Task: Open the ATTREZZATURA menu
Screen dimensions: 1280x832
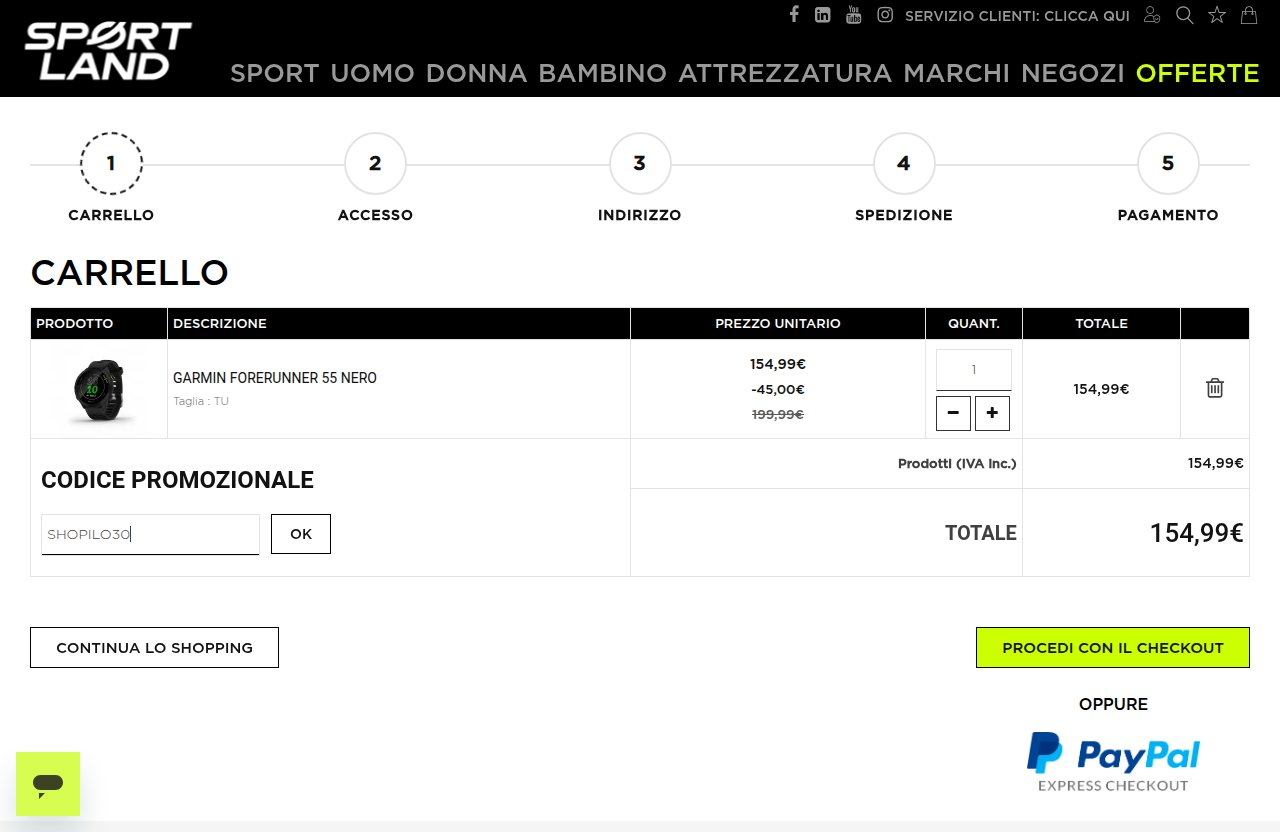Action: click(785, 73)
